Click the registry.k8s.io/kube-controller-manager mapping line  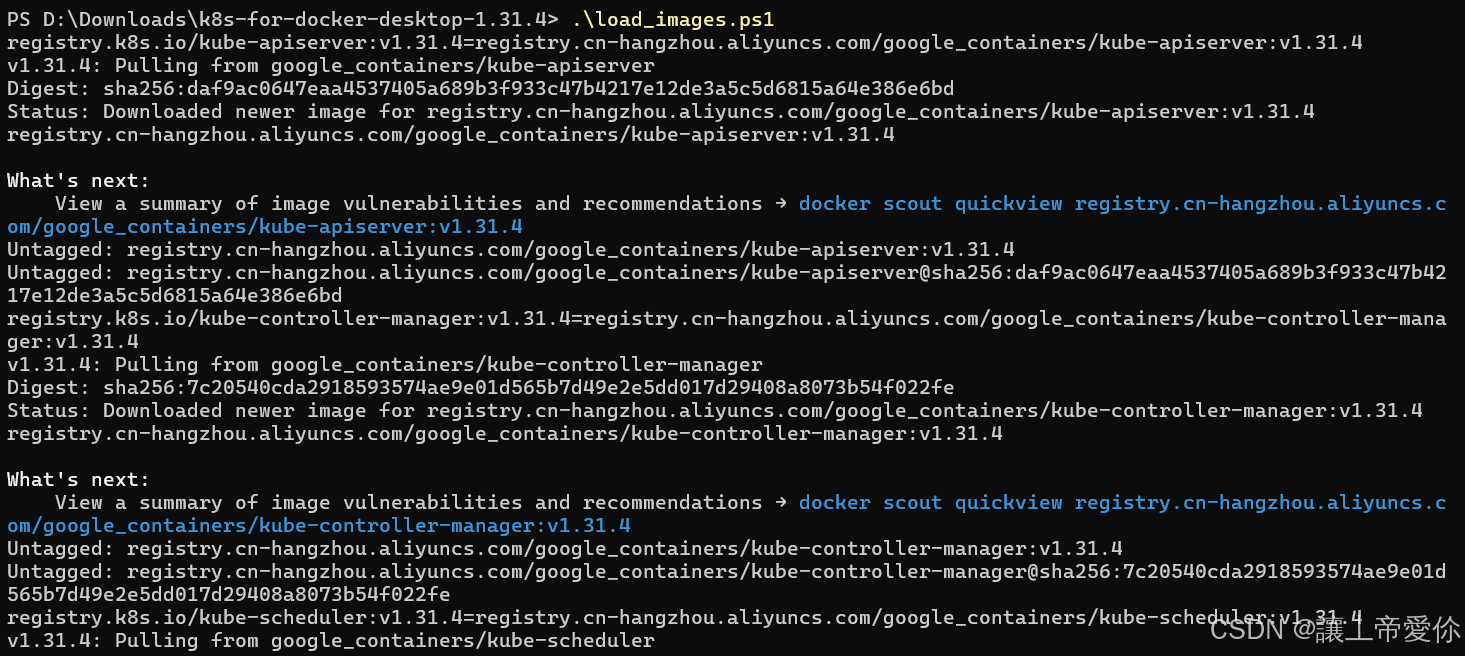point(726,318)
